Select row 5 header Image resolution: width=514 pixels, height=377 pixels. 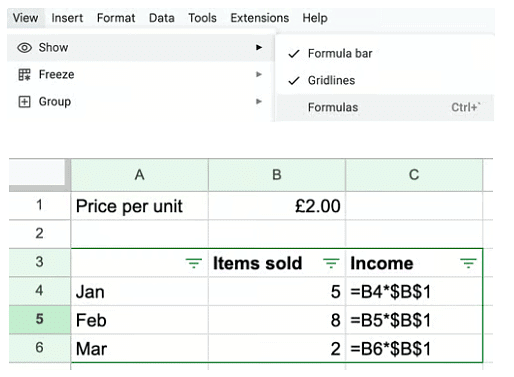[40, 319]
